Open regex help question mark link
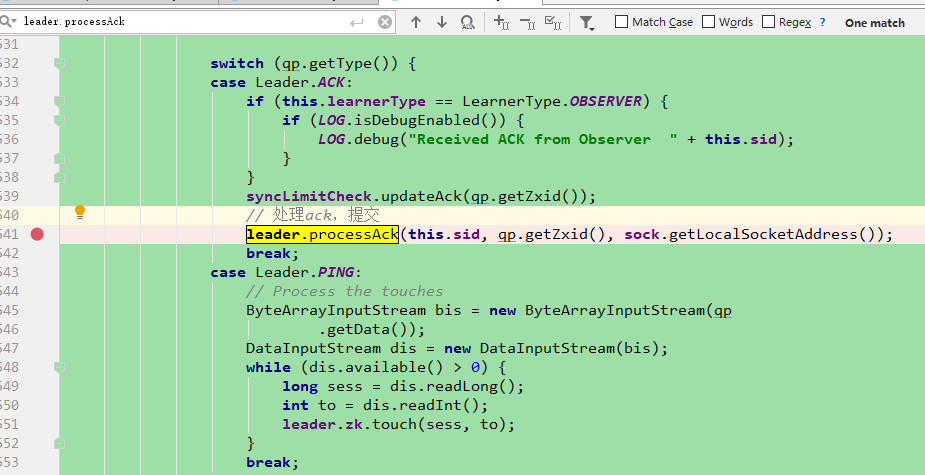This screenshot has width=925, height=475. [x=822, y=22]
